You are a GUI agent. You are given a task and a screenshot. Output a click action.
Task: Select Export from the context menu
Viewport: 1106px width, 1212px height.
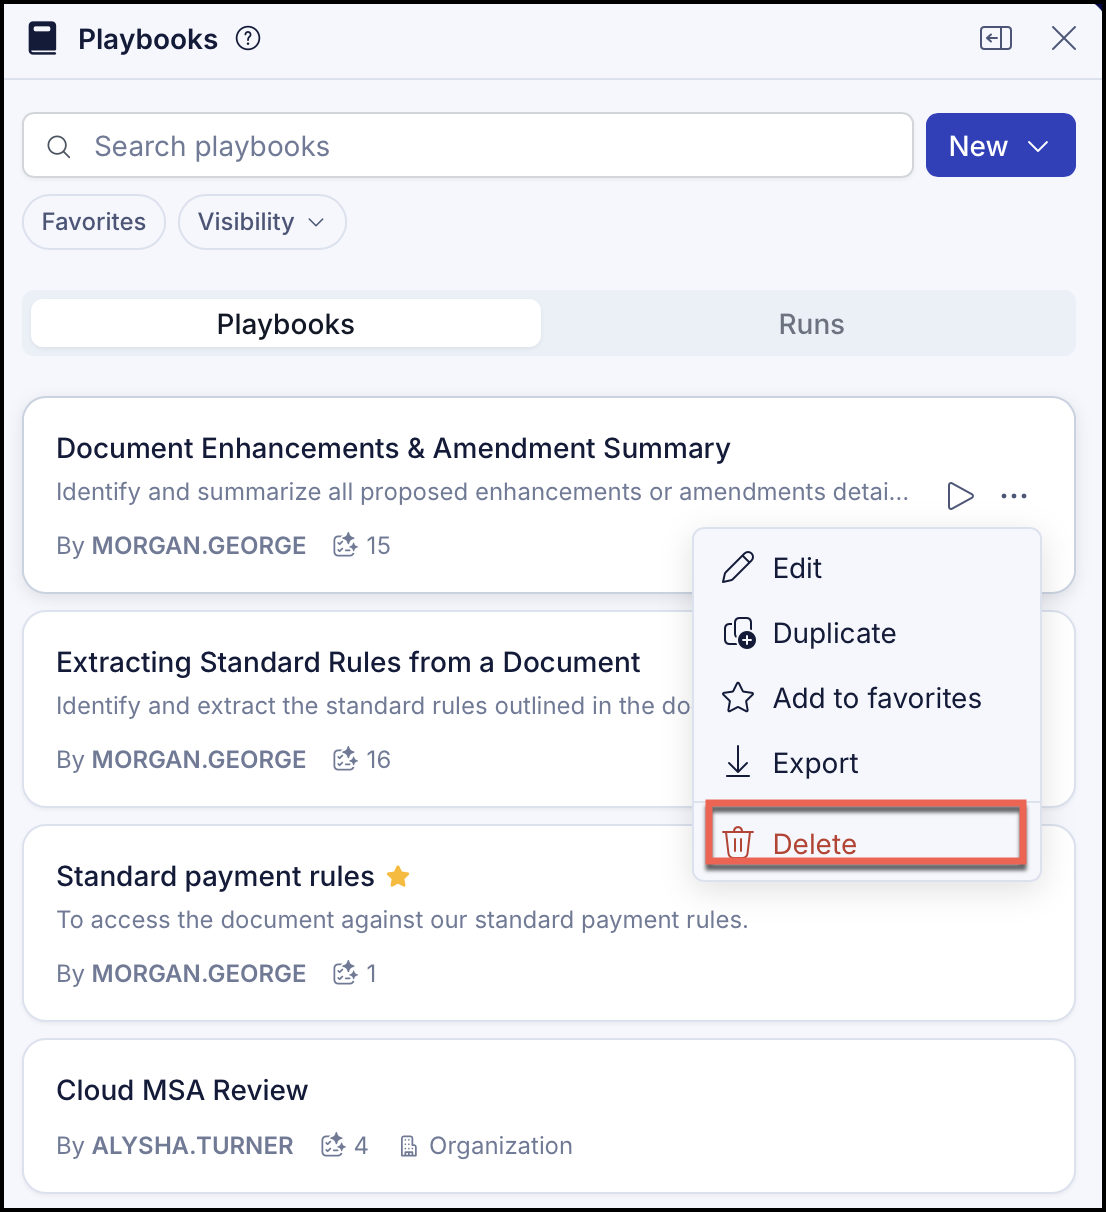click(867, 763)
